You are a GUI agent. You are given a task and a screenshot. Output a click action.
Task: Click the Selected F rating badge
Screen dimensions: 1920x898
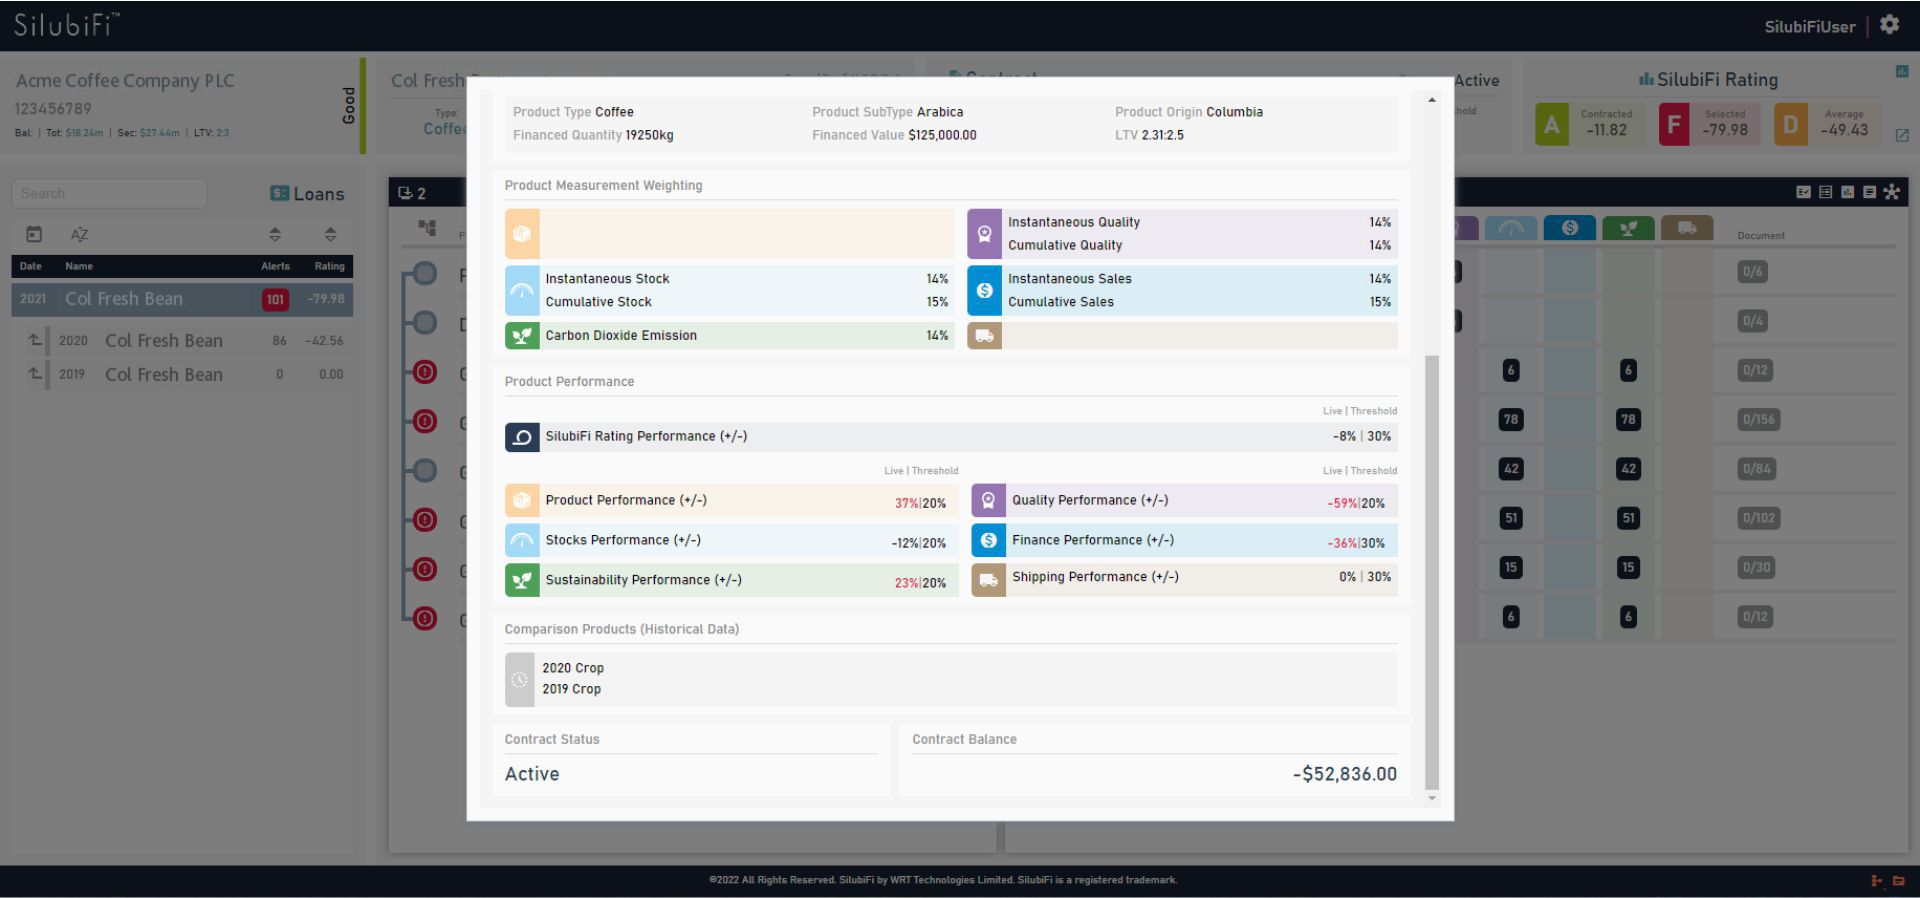tap(1675, 125)
